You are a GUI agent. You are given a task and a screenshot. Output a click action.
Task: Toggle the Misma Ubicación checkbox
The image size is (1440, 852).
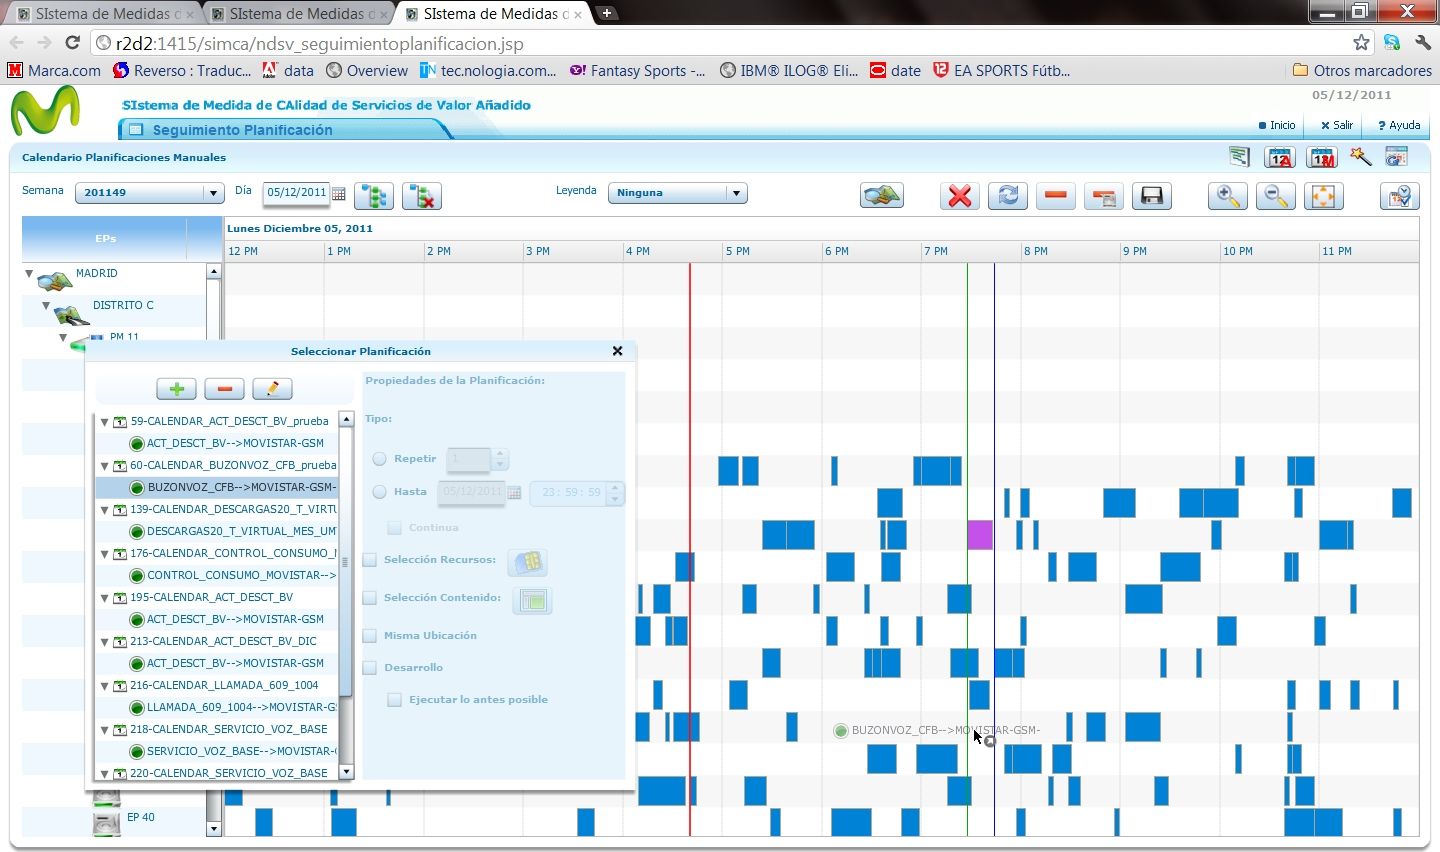coord(370,636)
